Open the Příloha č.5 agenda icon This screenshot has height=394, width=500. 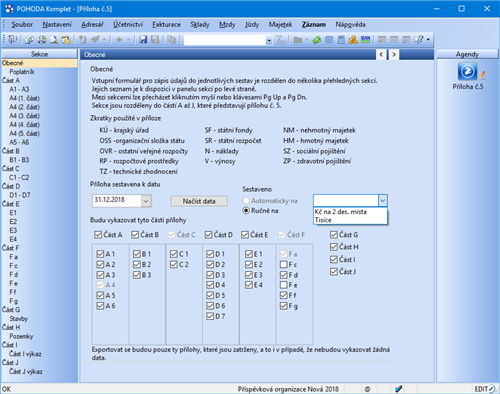point(467,71)
